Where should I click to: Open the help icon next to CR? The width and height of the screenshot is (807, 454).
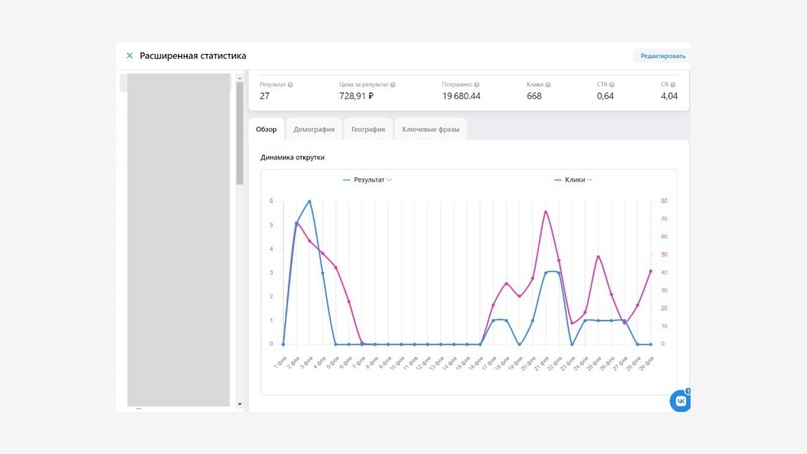[673, 85]
